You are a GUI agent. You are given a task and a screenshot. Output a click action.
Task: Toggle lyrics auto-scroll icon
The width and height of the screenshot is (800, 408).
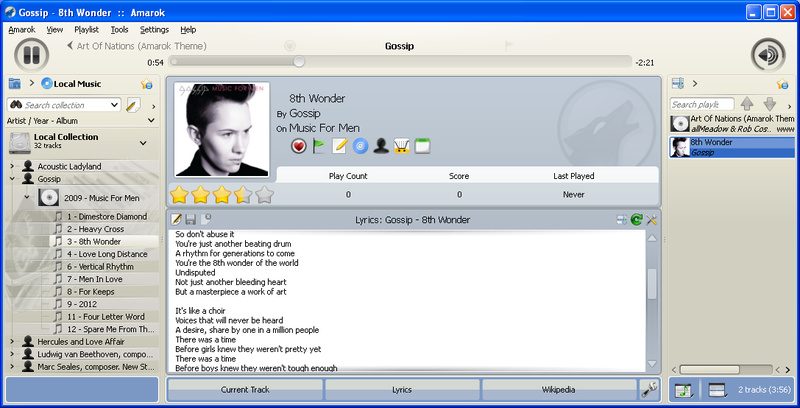(x=621, y=220)
